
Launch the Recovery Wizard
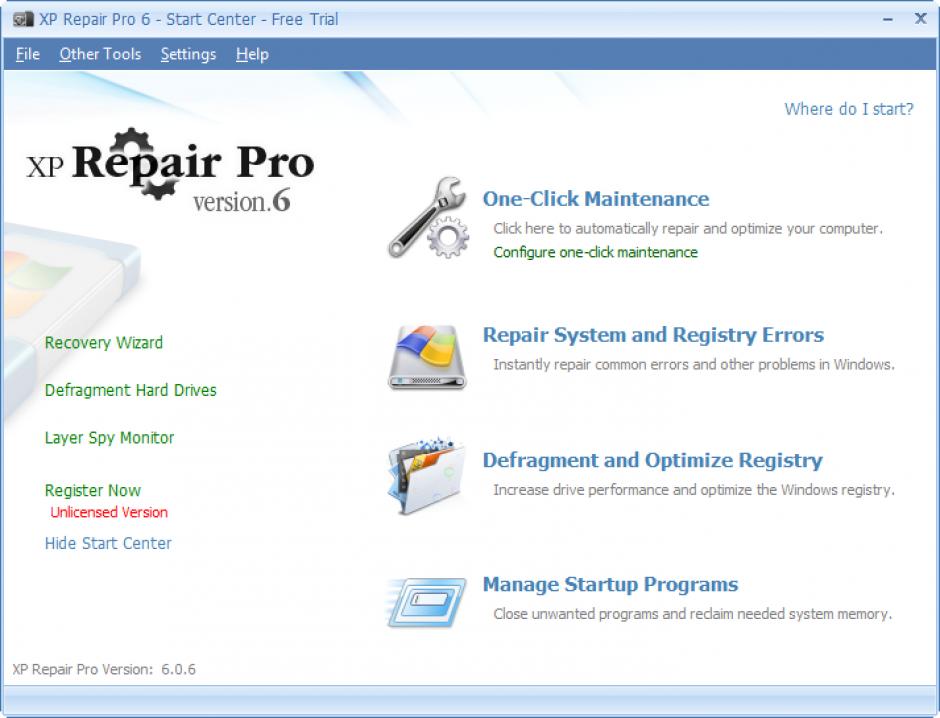[104, 342]
